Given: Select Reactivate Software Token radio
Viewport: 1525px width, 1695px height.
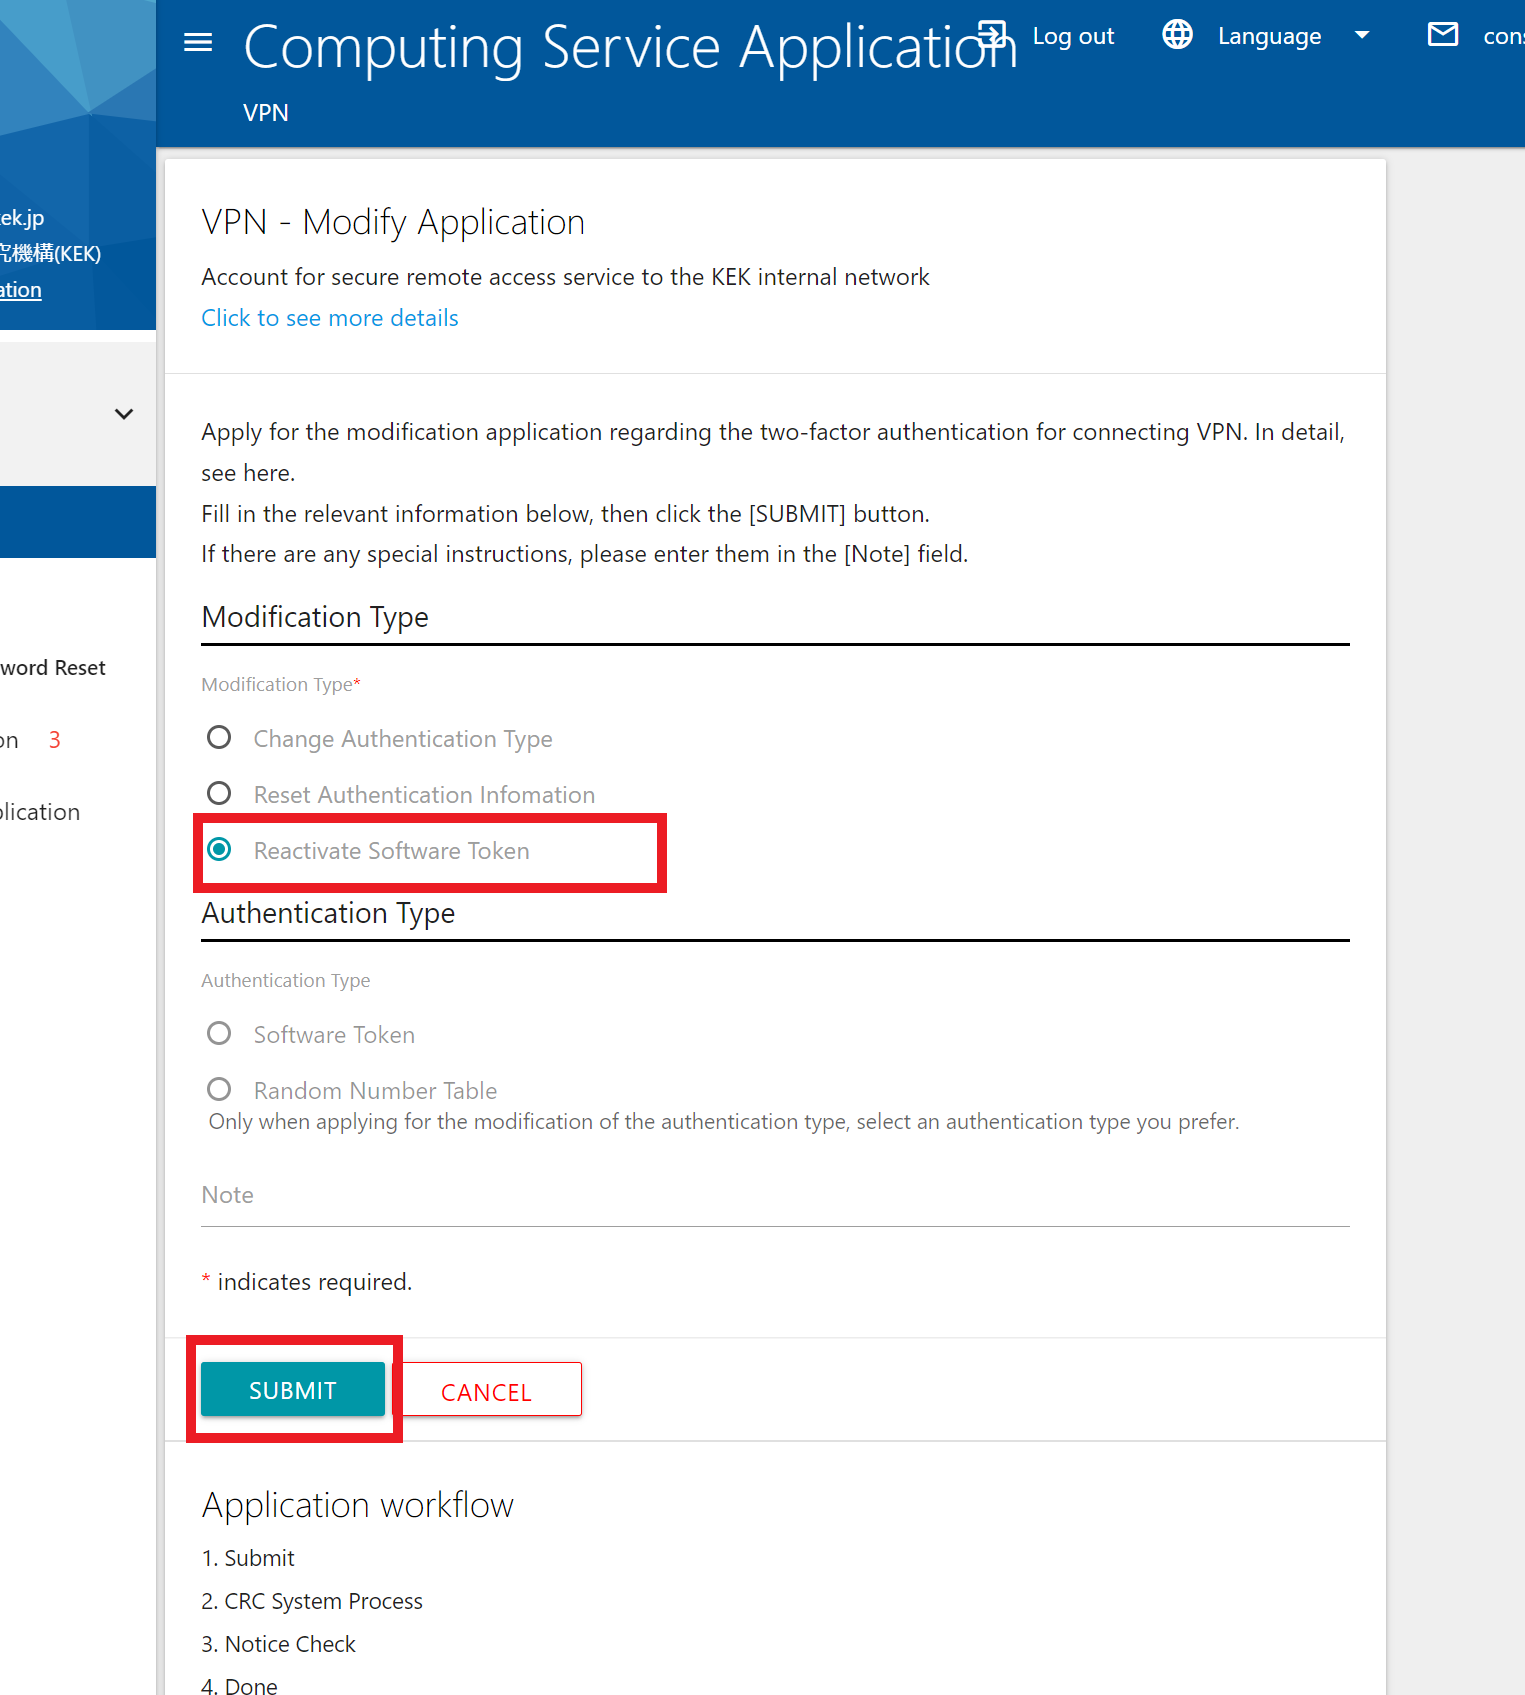Looking at the screenshot, I should 219,850.
